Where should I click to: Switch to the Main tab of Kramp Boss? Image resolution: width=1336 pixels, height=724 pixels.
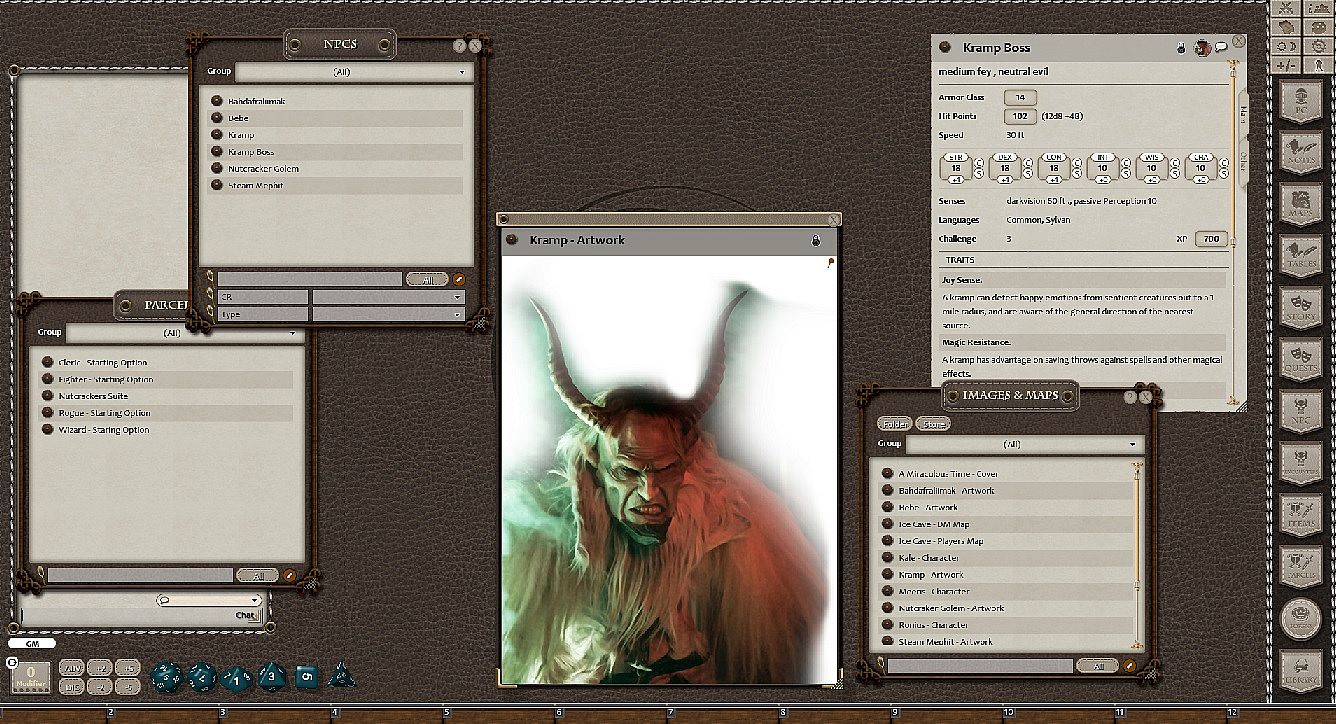point(1243,113)
